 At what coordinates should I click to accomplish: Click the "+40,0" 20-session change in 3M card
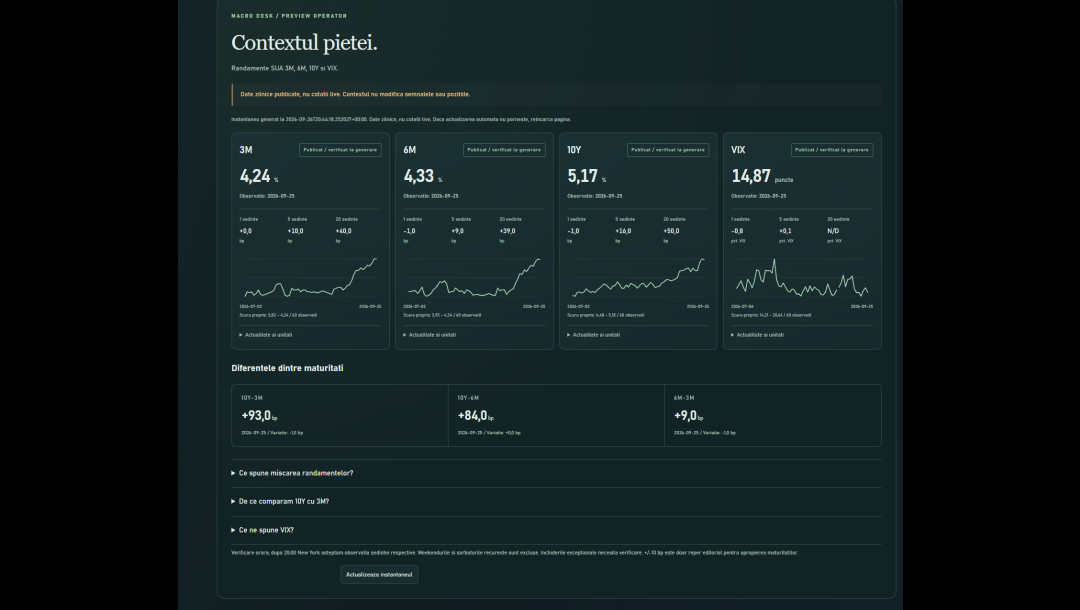(x=344, y=231)
